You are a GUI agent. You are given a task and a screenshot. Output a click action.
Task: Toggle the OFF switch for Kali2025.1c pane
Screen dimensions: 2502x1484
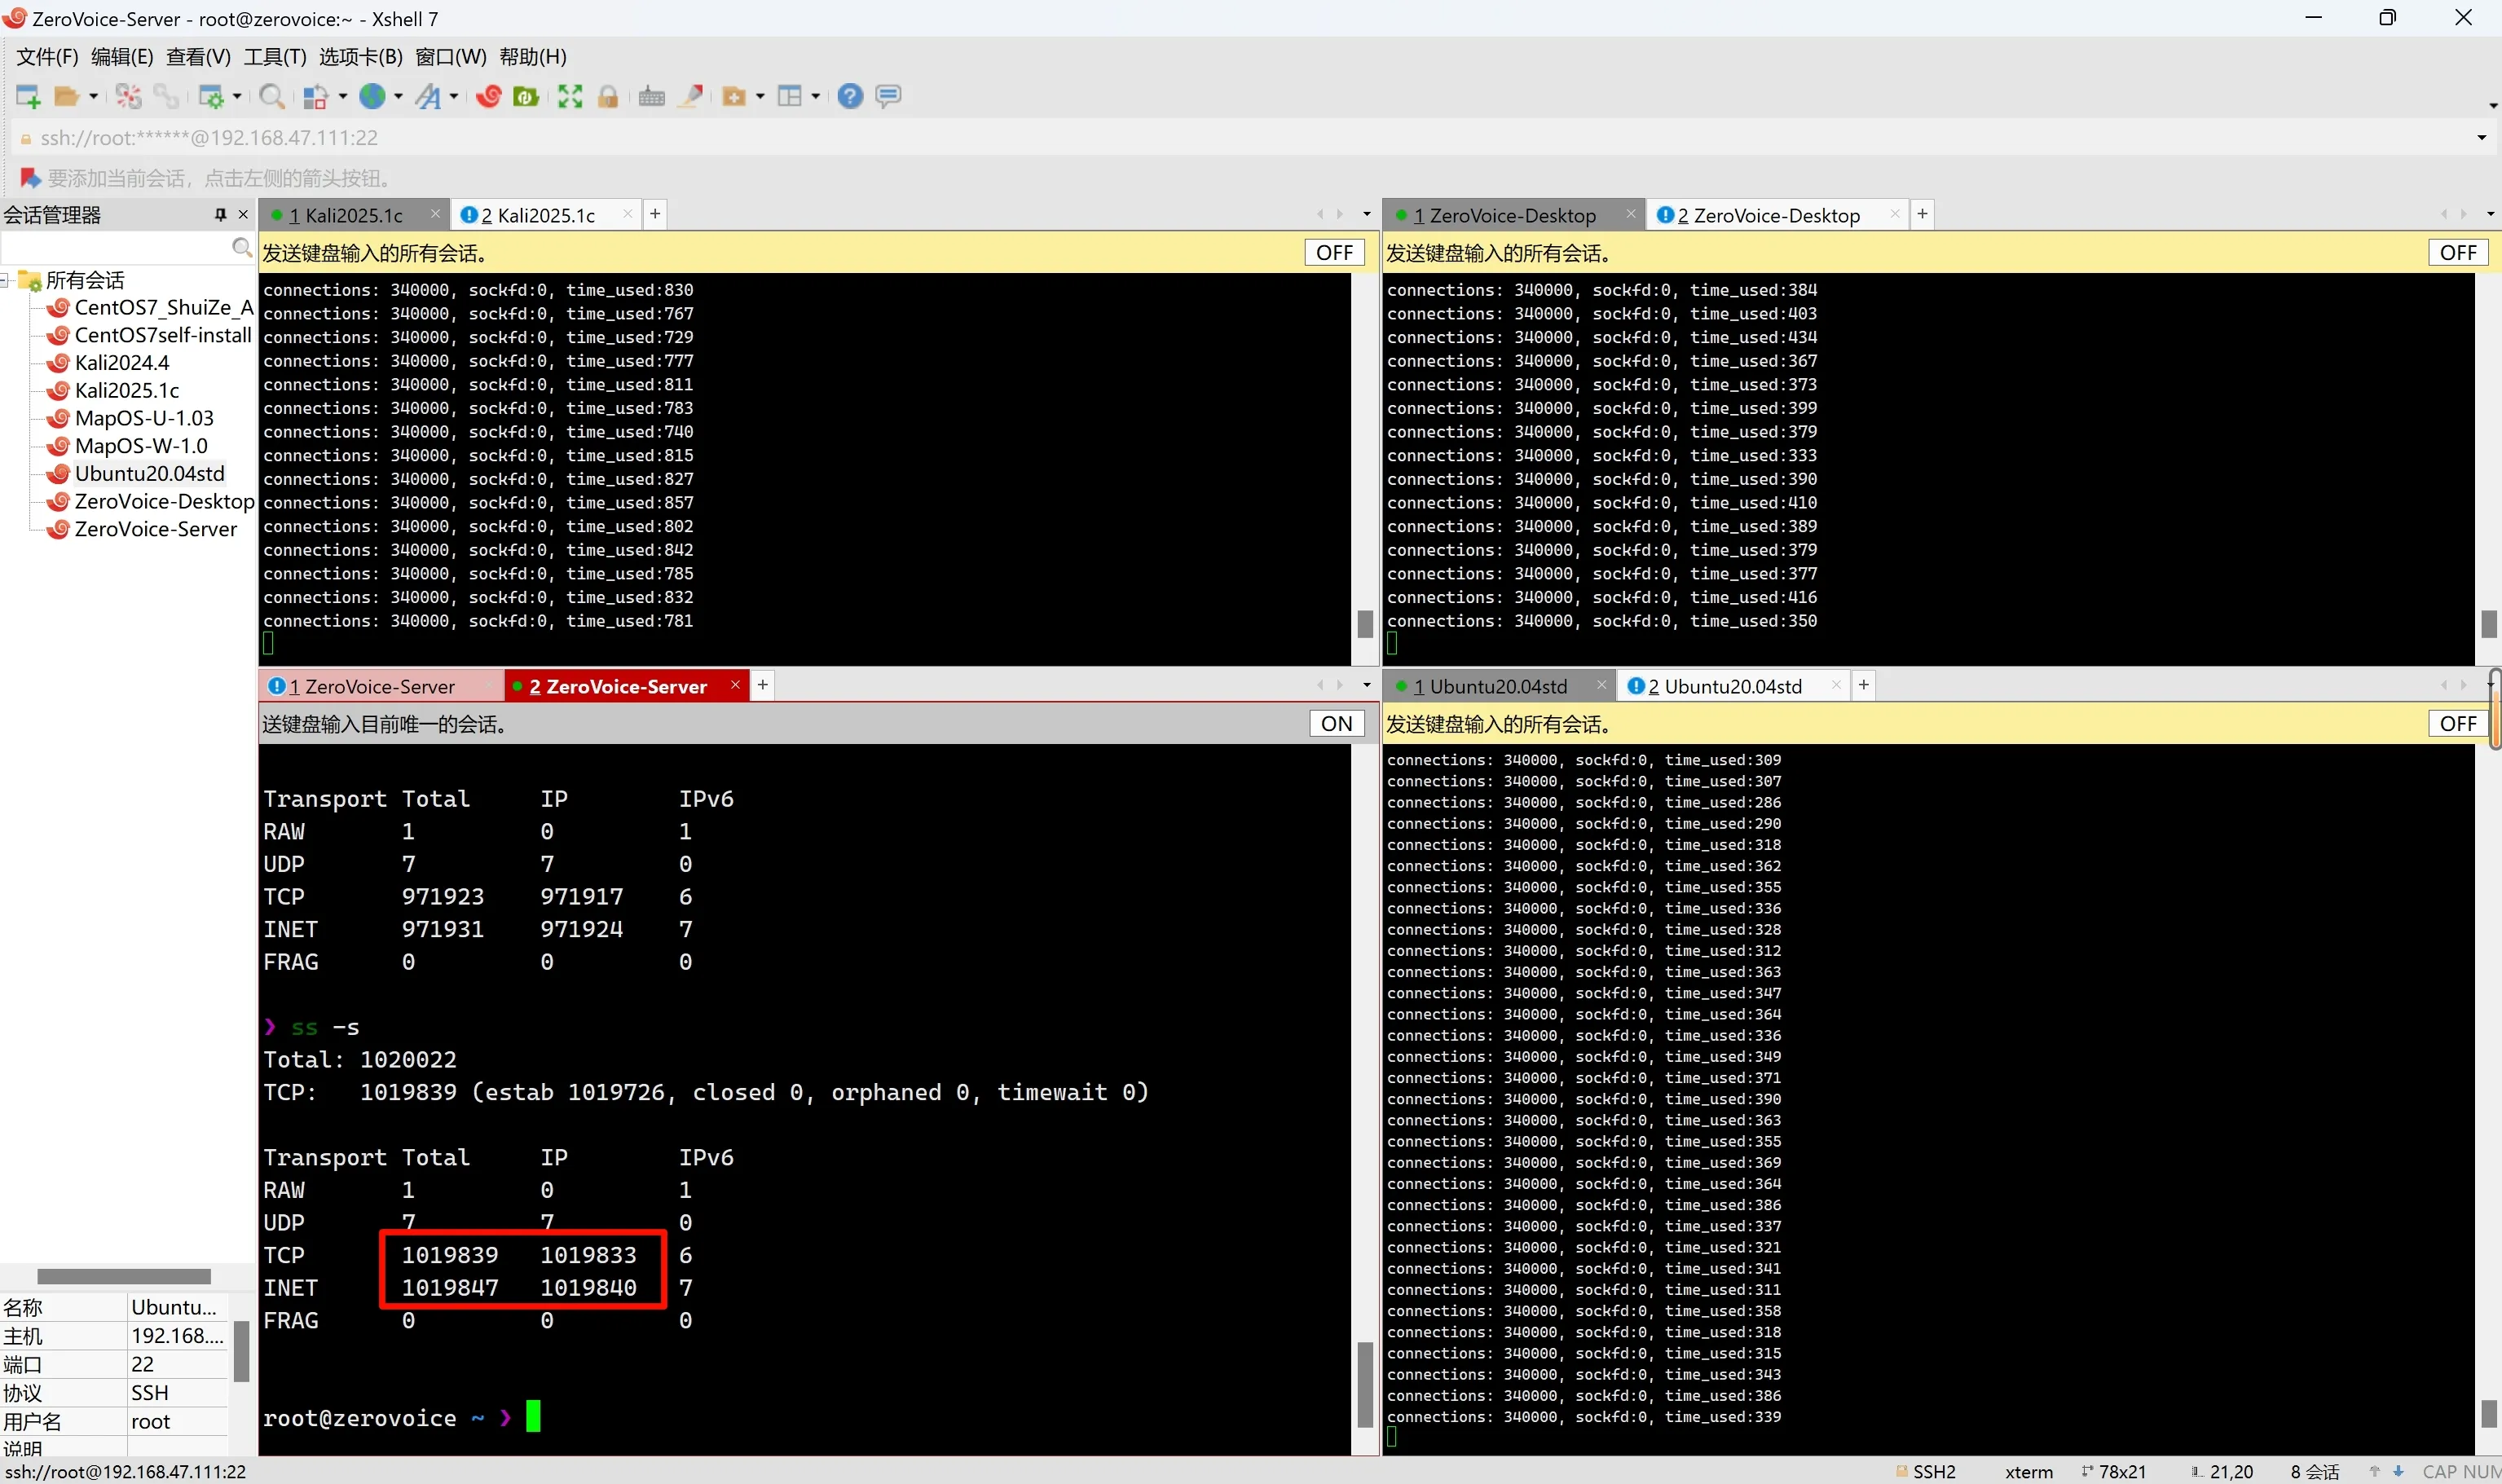(1334, 253)
